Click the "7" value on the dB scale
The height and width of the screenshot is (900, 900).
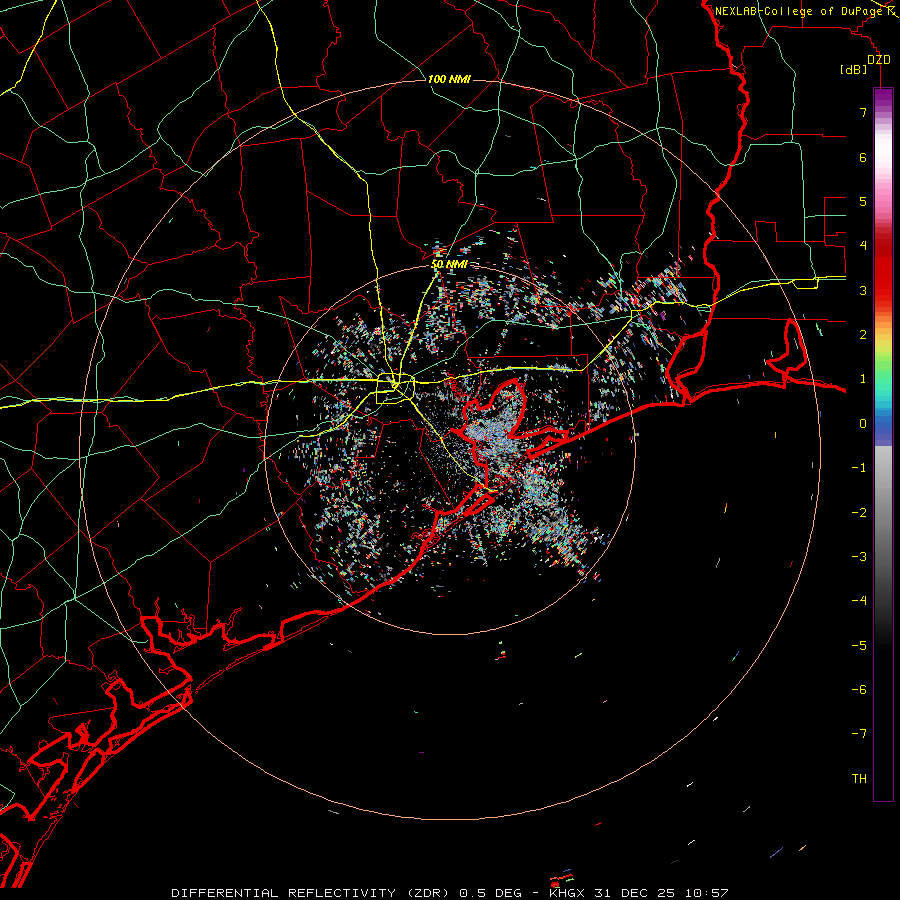[863, 112]
